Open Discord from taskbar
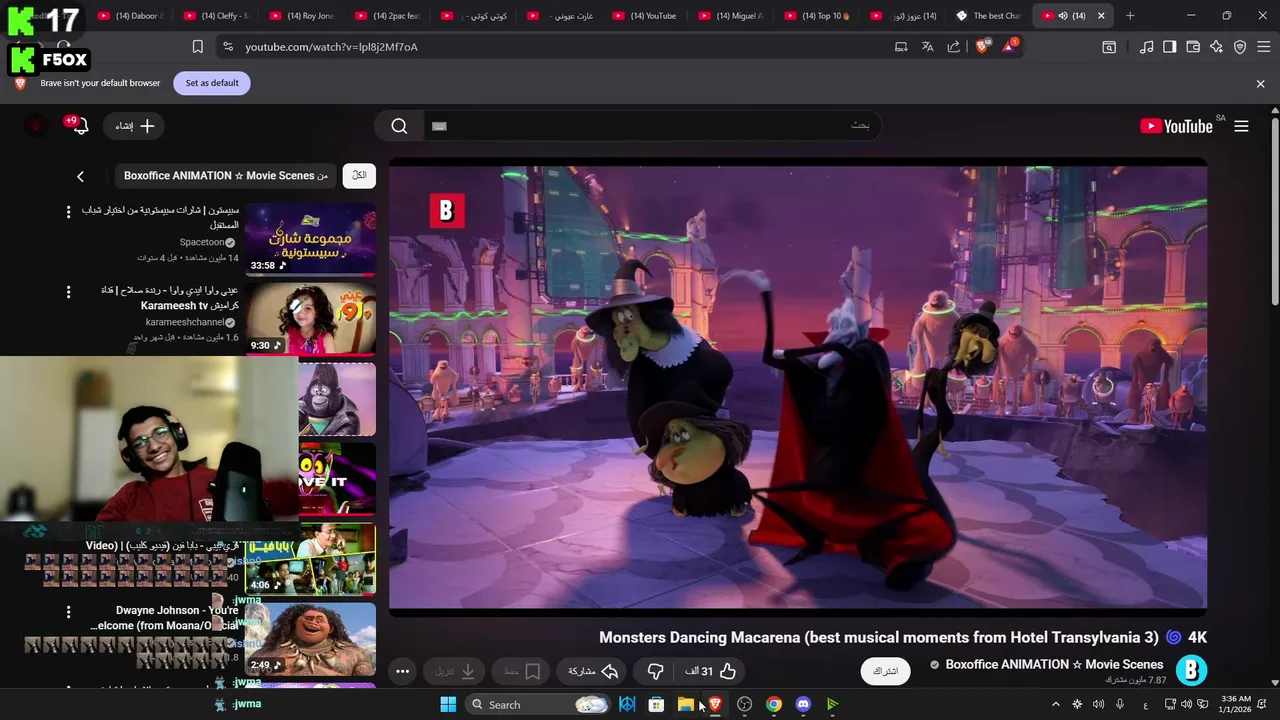1280x720 pixels. [x=803, y=704]
